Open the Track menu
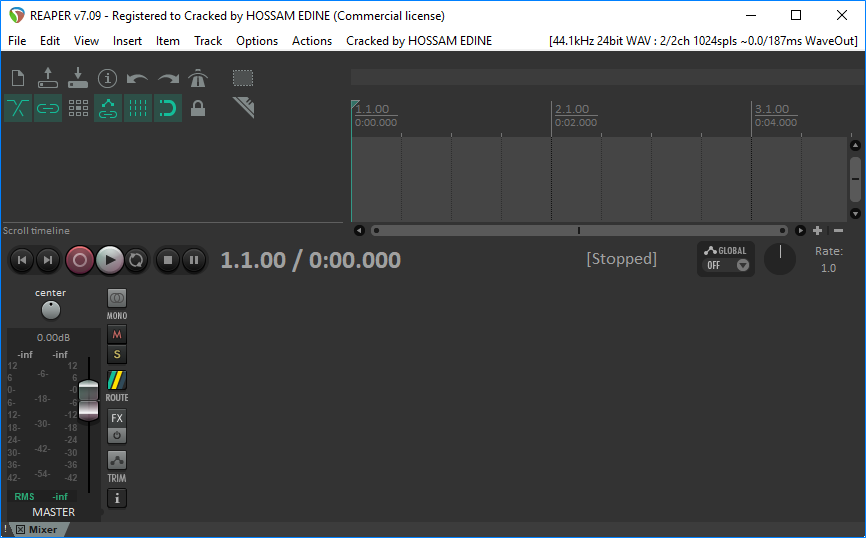Screen dimensions: 866x538 point(208,41)
